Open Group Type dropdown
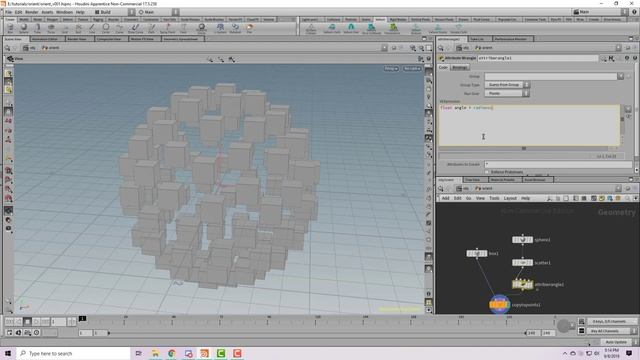 tap(507, 84)
